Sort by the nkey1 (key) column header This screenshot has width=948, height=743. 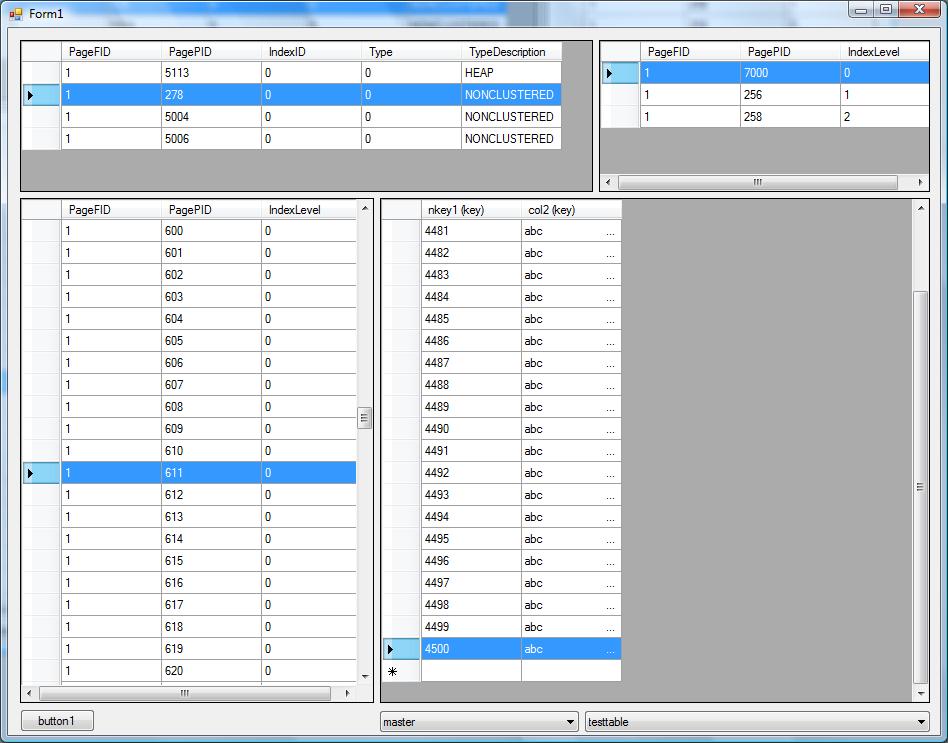tap(470, 210)
